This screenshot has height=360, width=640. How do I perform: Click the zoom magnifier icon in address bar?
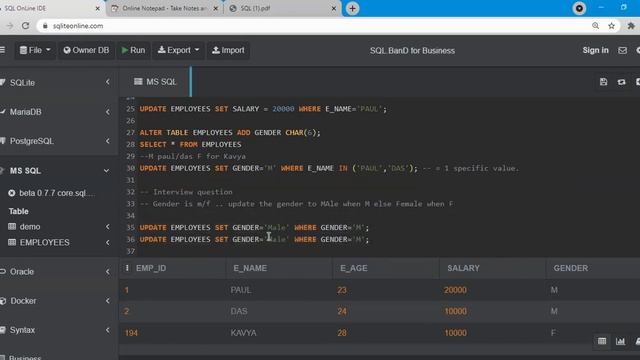click(596, 26)
